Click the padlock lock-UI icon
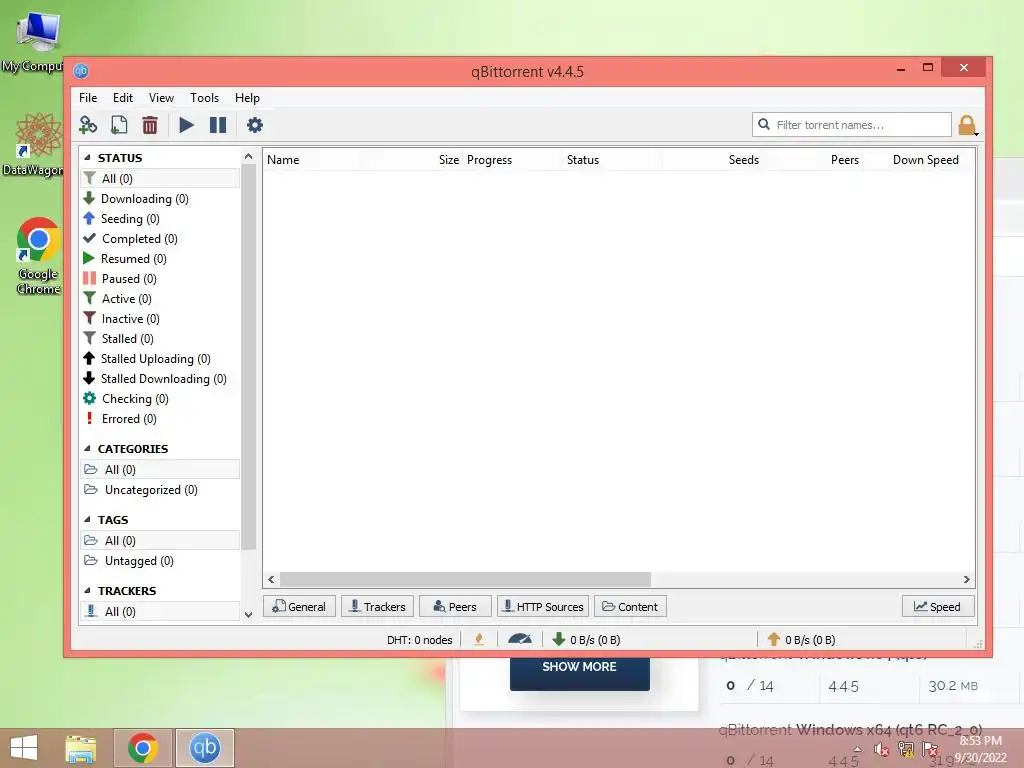This screenshot has height=768, width=1024. [967, 125]
